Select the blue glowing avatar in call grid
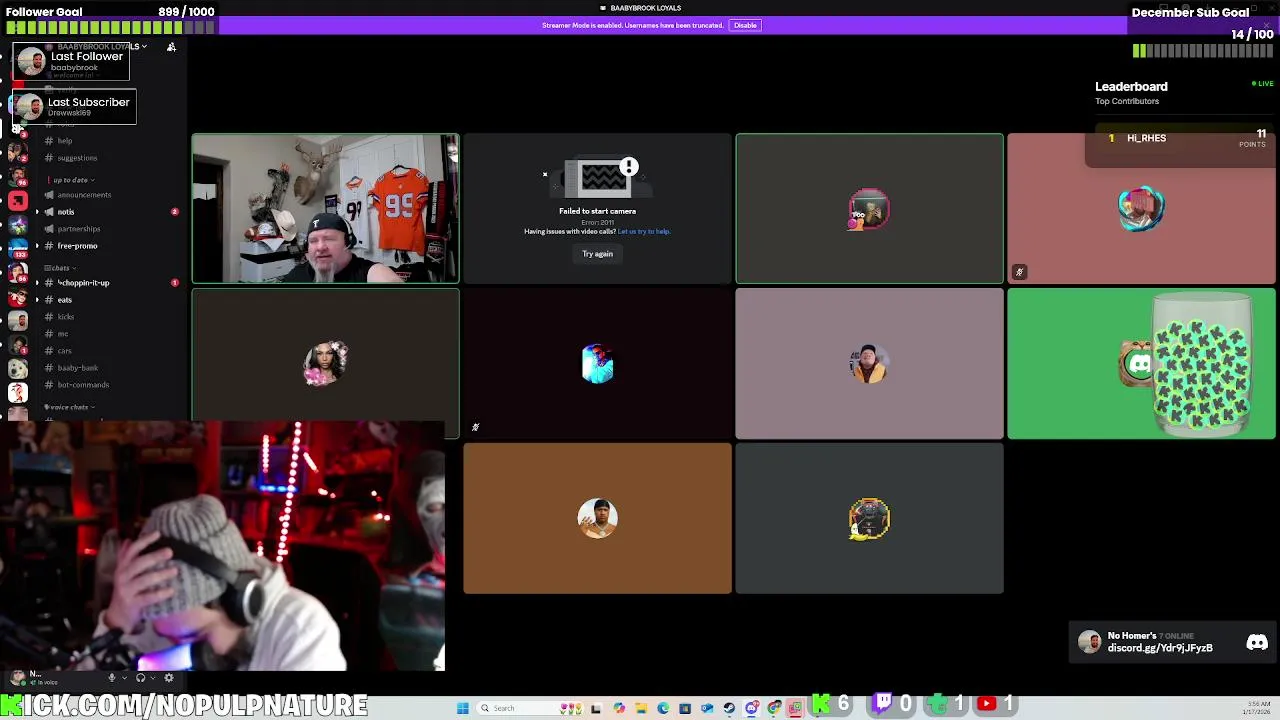 pyautogui.click(x=597, y=364)
